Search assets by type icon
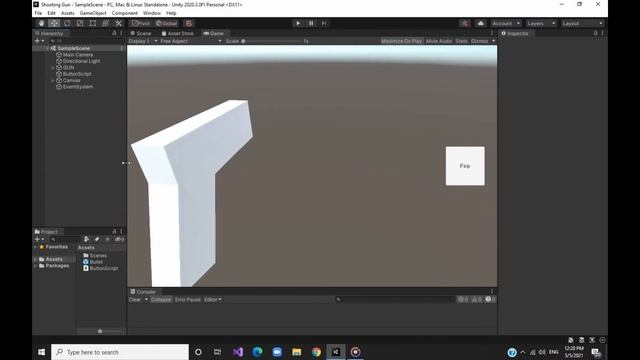The height and width of the screenshot is (360, 640). 87,239
